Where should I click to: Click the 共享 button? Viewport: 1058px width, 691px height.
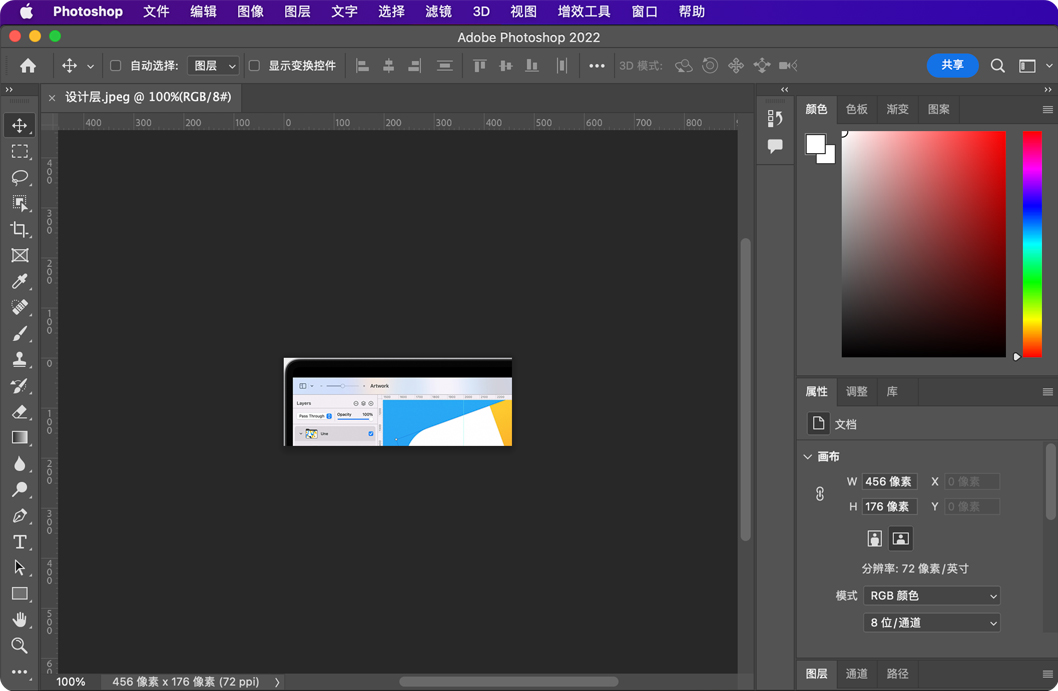pos(952,65)
